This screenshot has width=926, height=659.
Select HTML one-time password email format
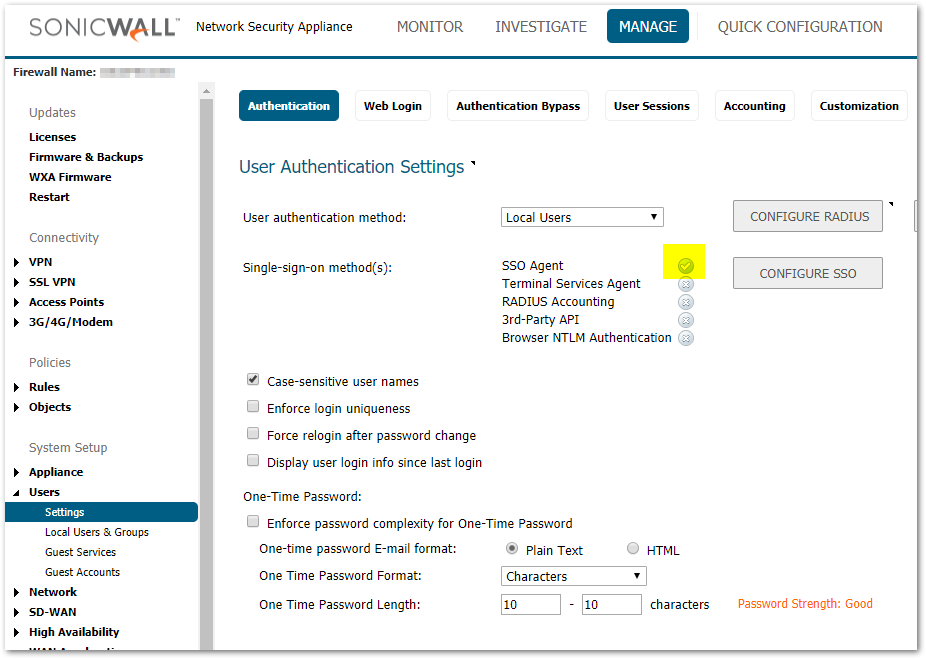tap(633, 549)
